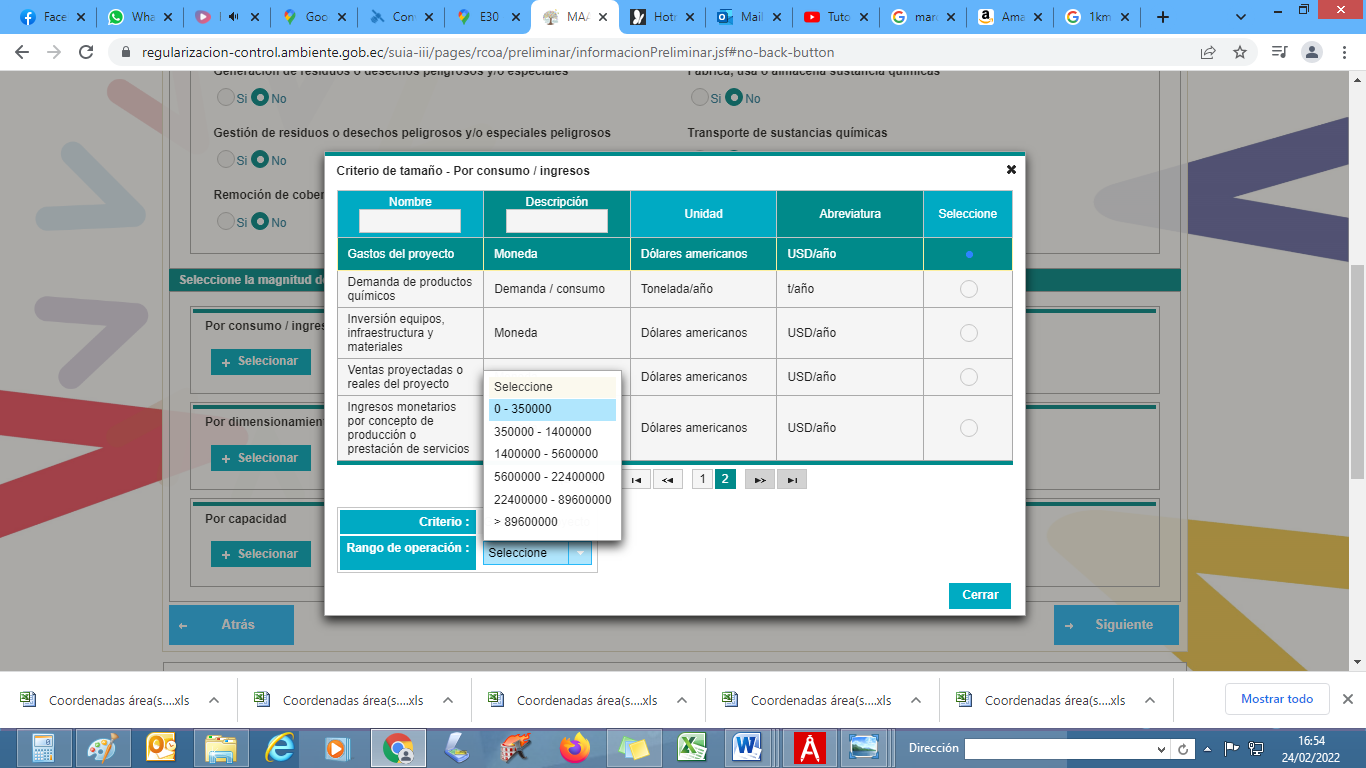This screenshot has width=1366, height=768.
Task: Choose radio for Inversión equipos, infraestructura y materiales
Action: tap(968, 333)
